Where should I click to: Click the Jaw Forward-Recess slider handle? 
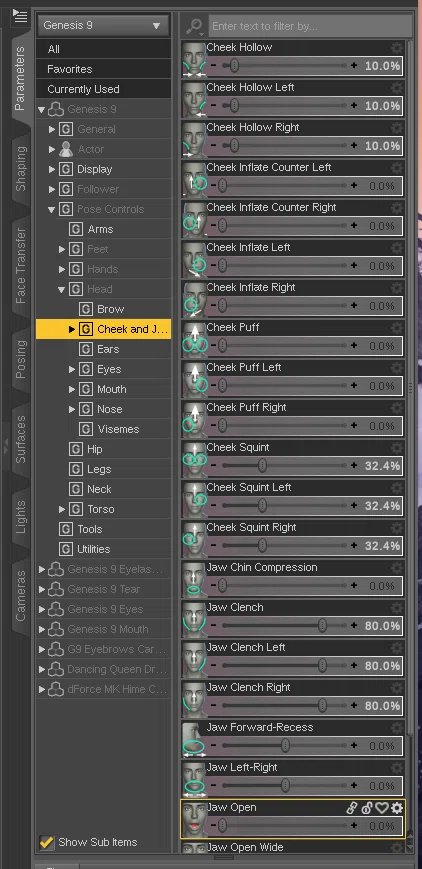point(285,746)
